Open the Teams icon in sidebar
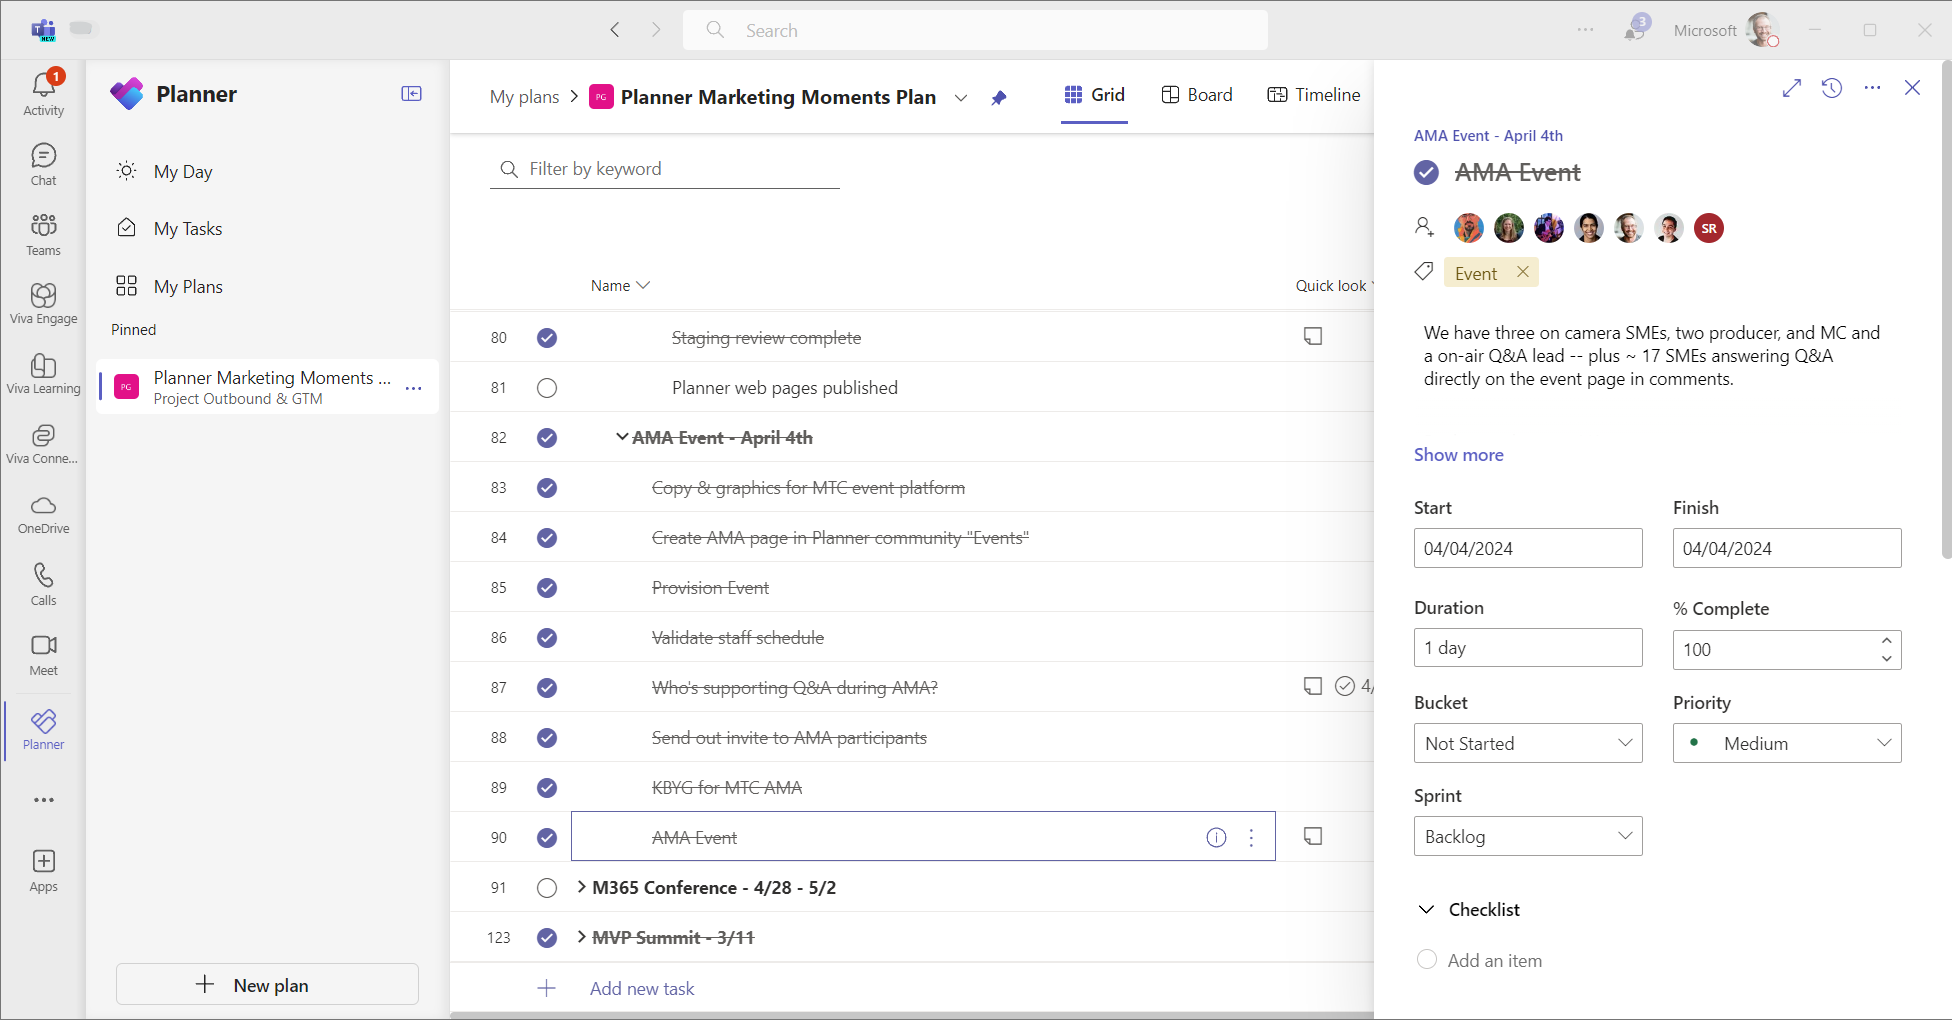Image resolution: width=1952 pixels, height=1020 pixels. click(x=44, y=235)
